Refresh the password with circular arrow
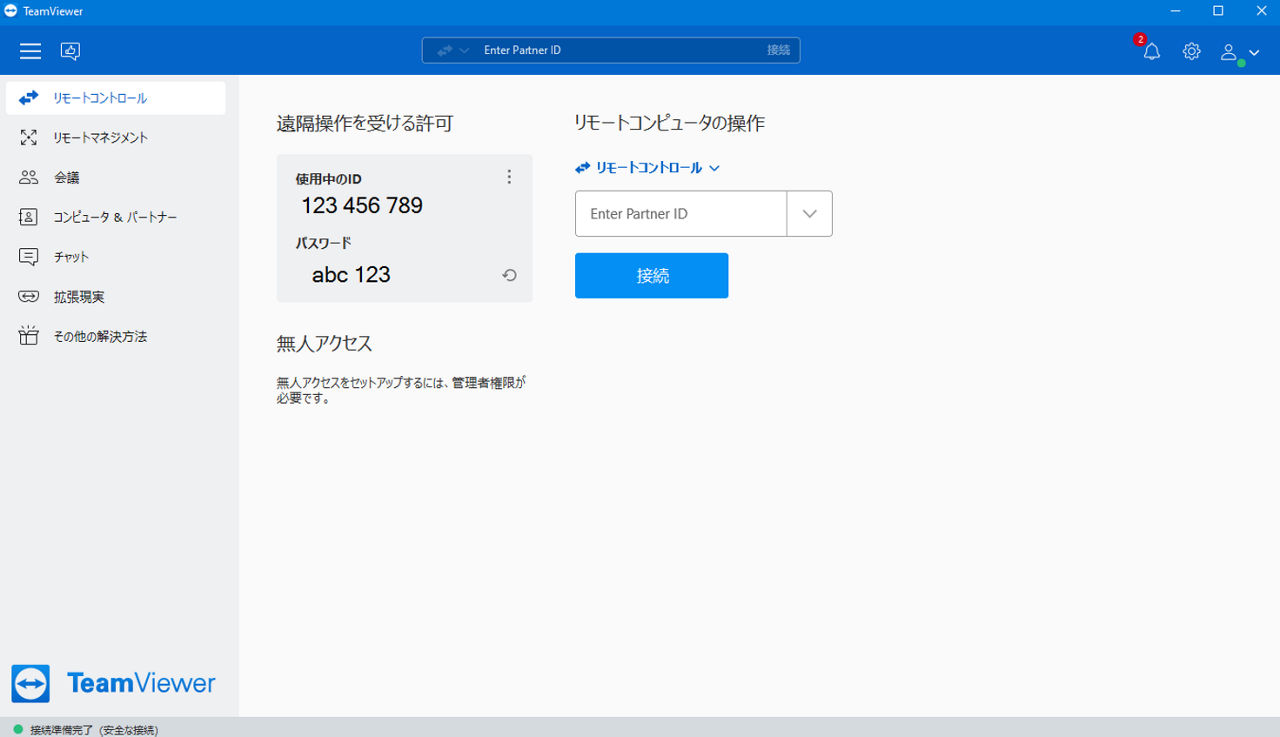Image resolution: width=1280 pixels, height=737 pixels. point(509,275)
